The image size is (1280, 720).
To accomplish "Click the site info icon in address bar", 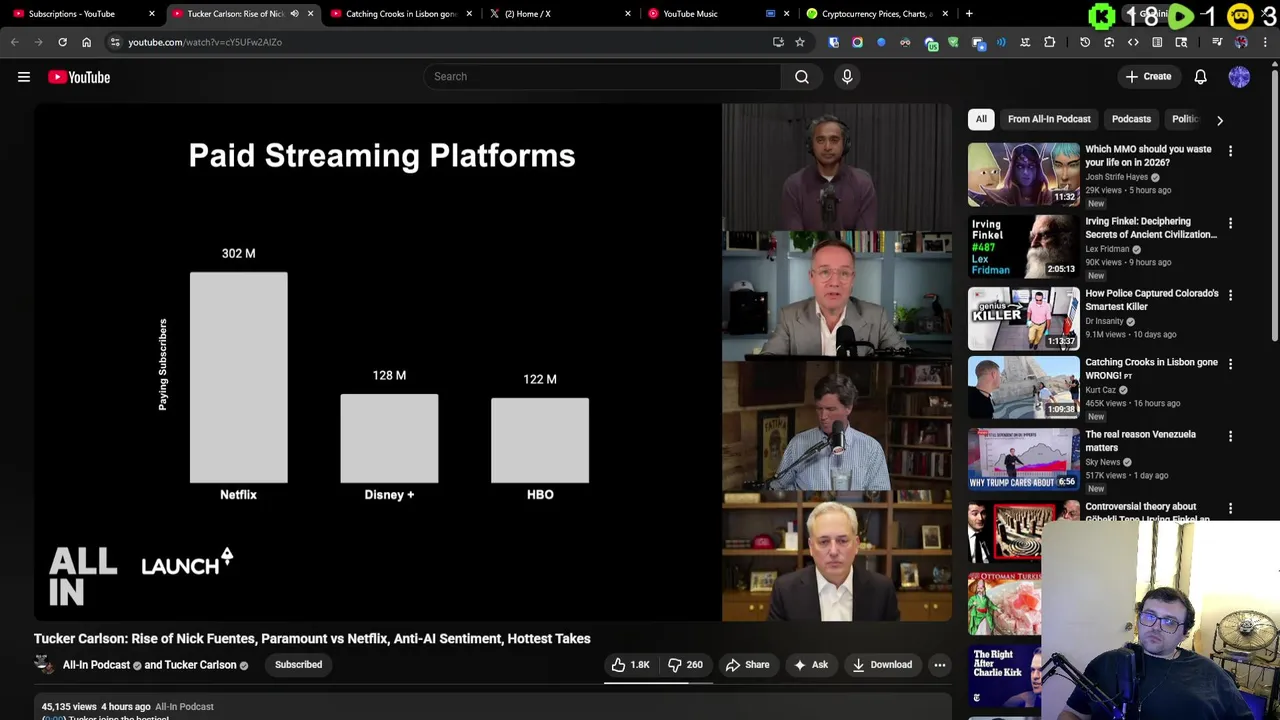I will [x=115, y=42].
